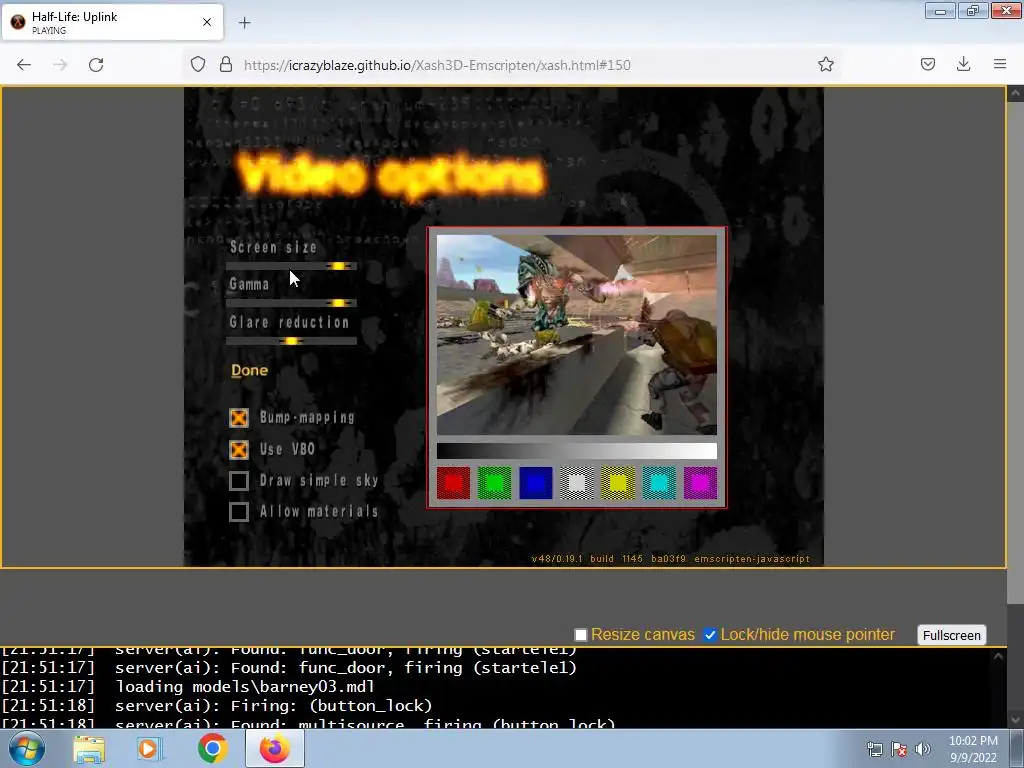This screenshot has height=768, width=1024.
Task: Close the Half-Life: Uplink tab
Action: pyautogui.click(x=207, y=22)
